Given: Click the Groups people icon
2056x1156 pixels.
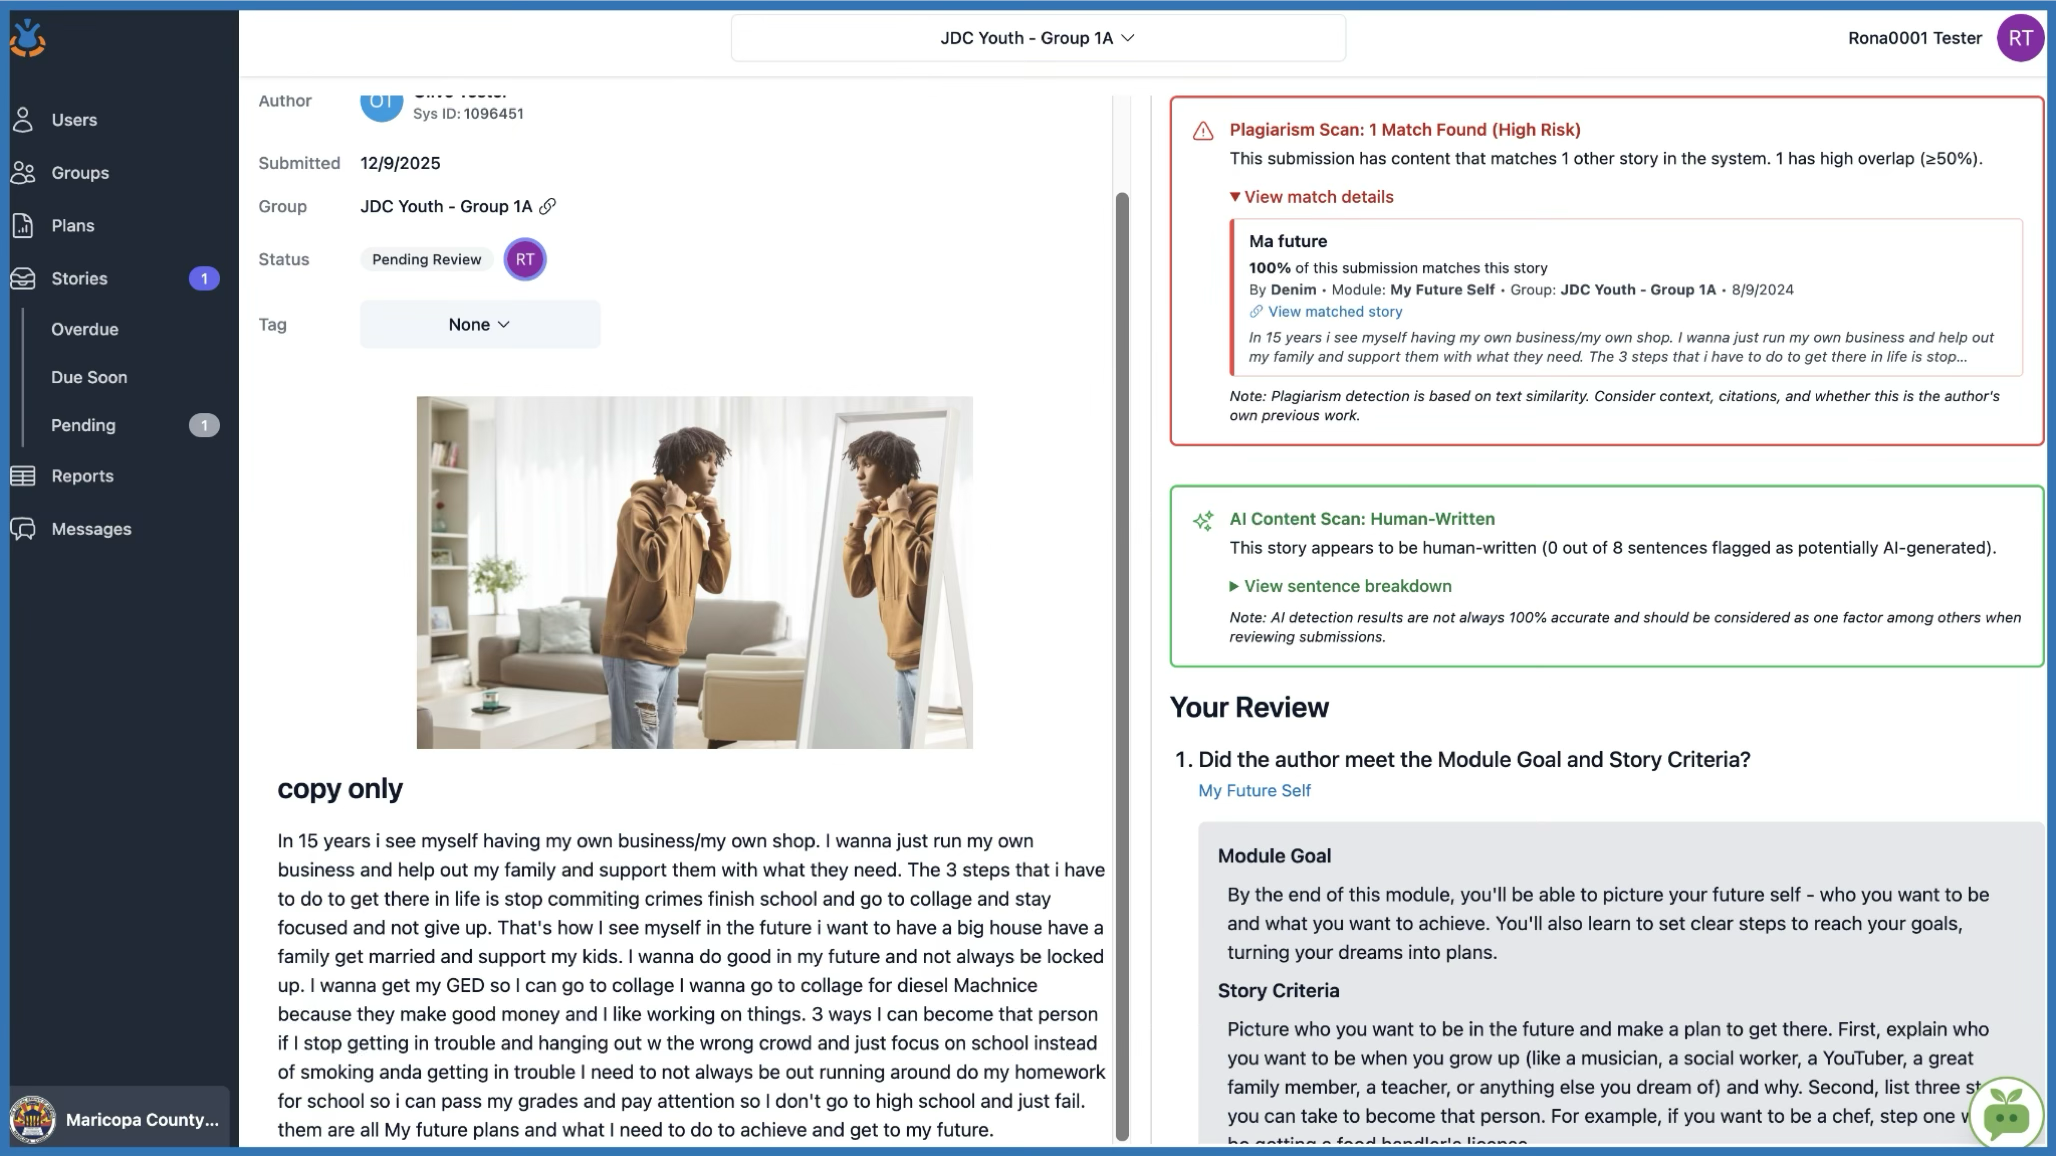Looking at the screenshot, I should [23, 173].
